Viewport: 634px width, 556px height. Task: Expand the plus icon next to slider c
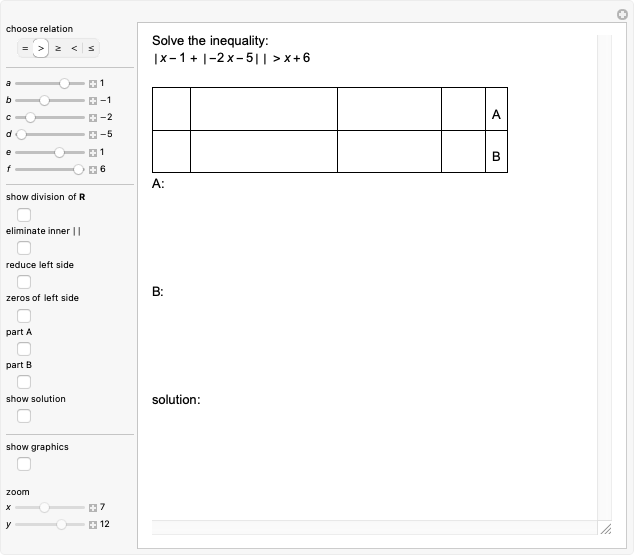(x=92, y=117)
